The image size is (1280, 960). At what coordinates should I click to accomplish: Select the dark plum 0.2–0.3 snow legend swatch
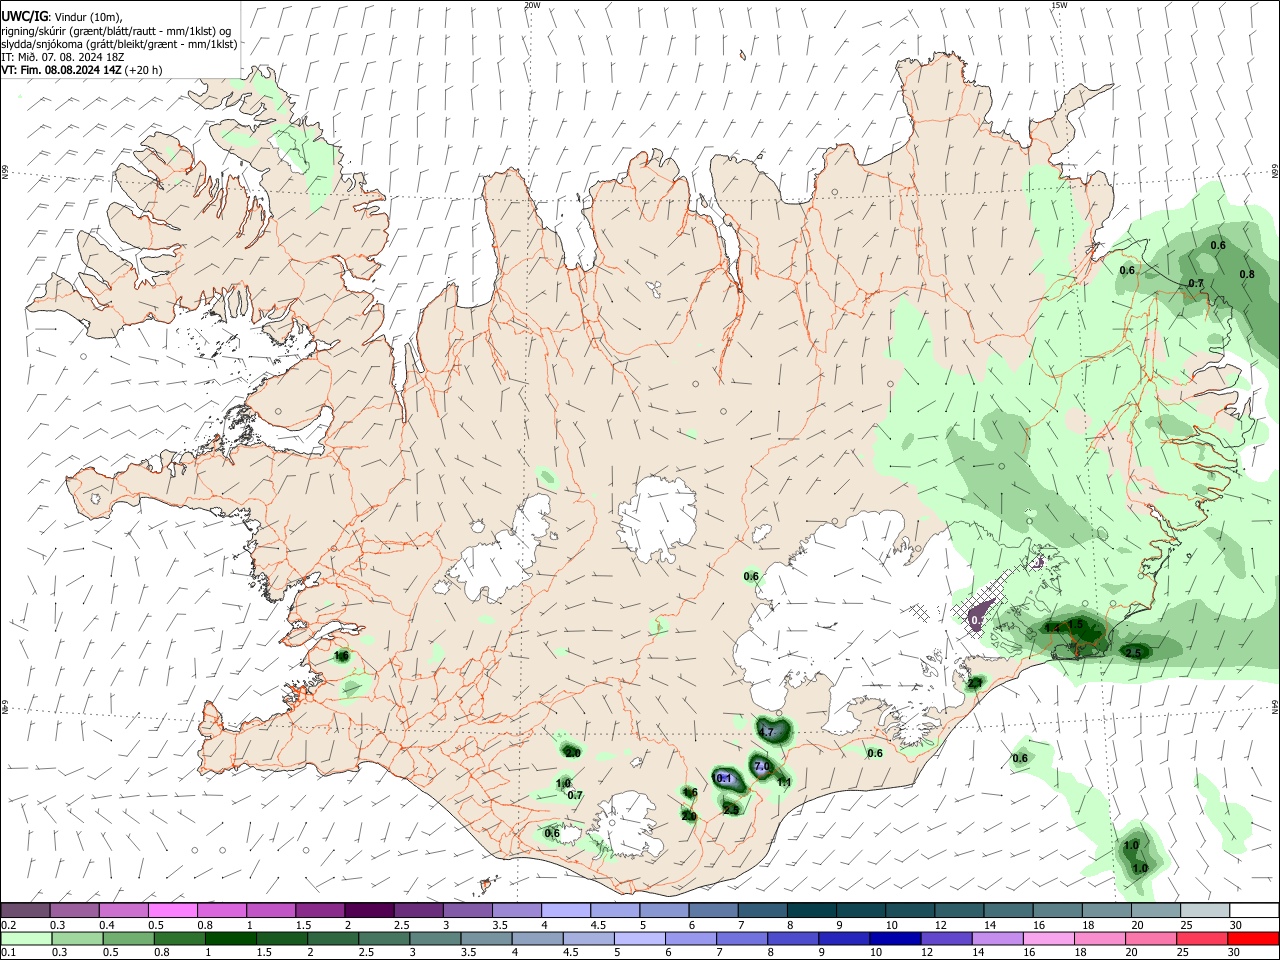tap(25, 910)
